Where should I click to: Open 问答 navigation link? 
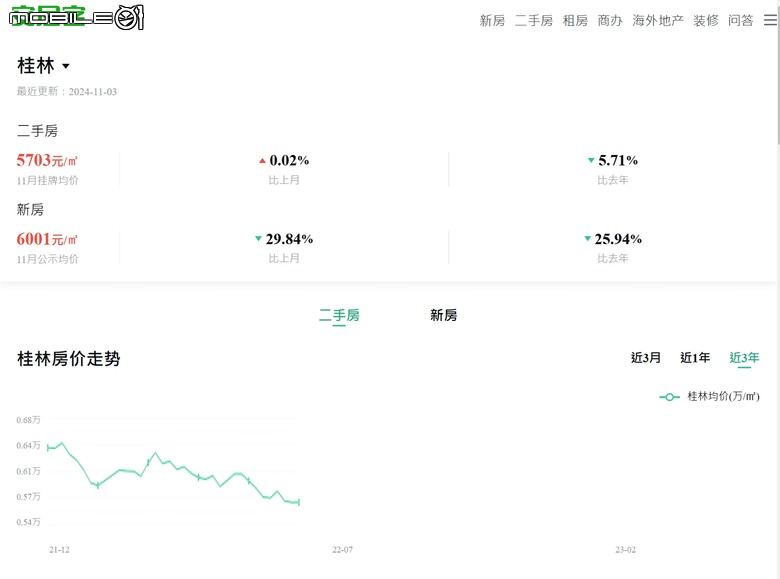click(741, 20)
